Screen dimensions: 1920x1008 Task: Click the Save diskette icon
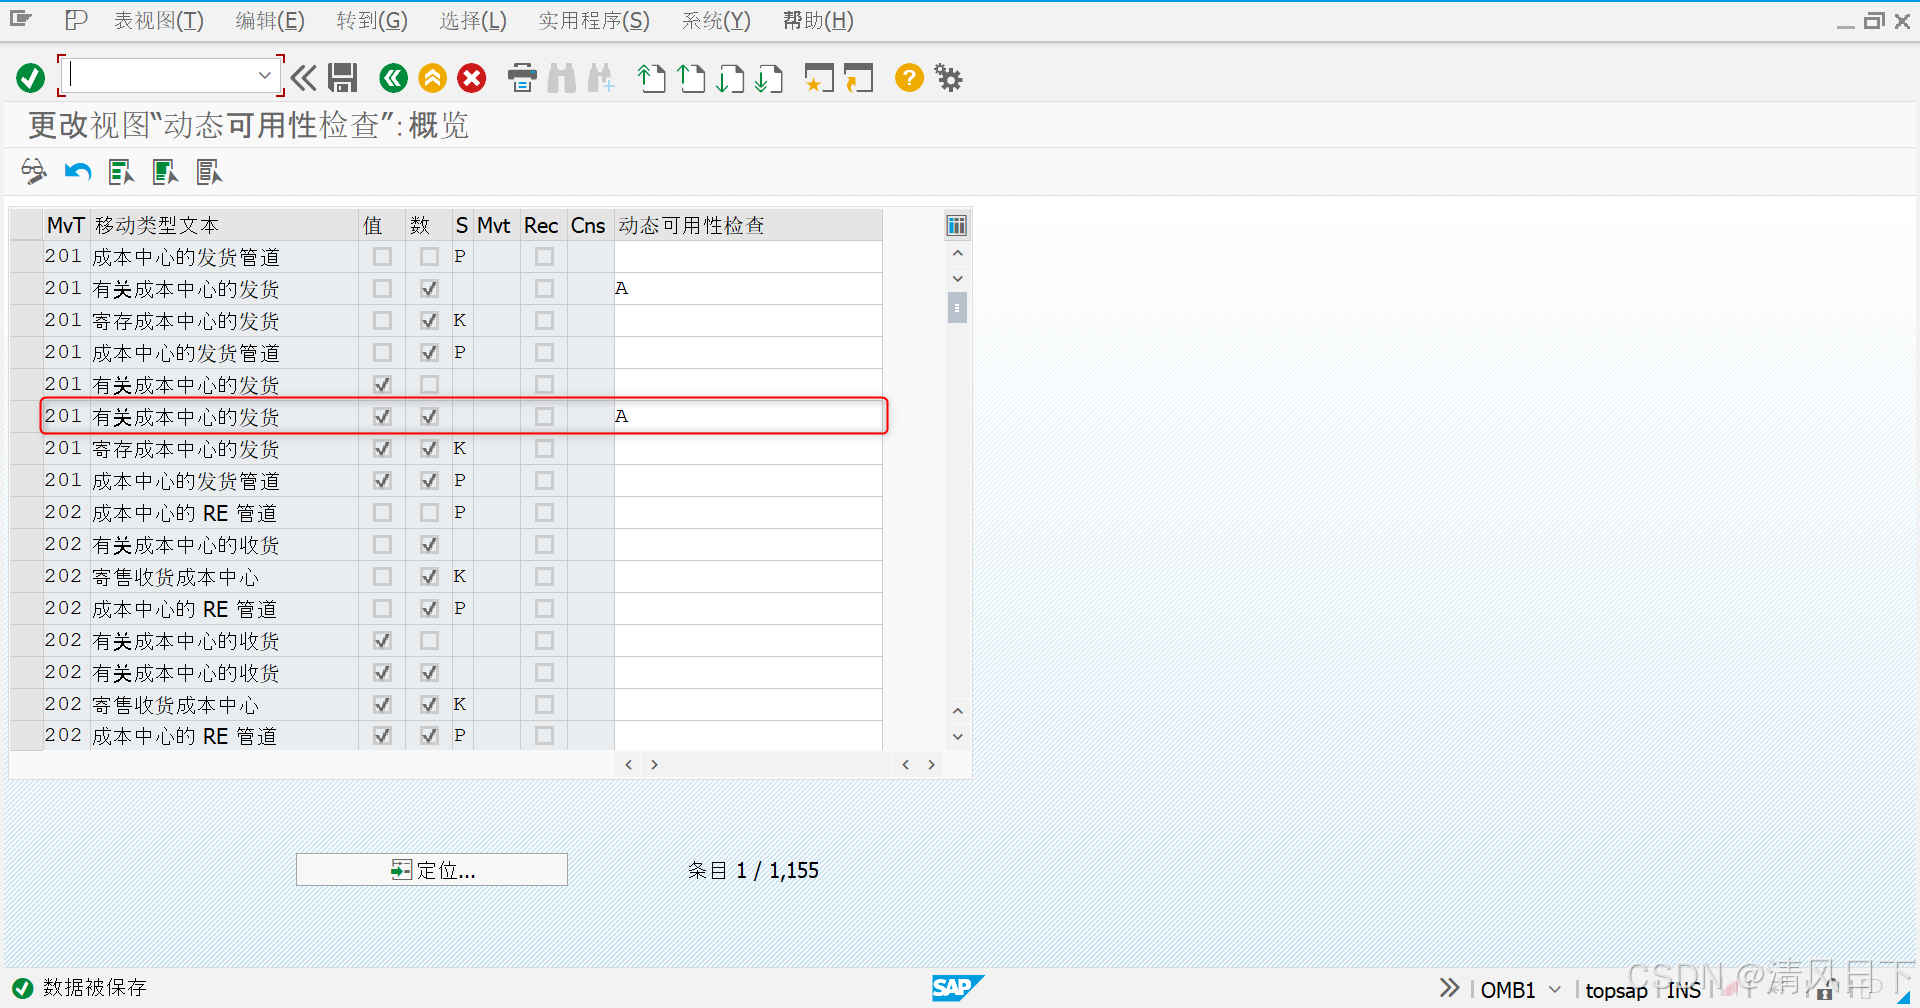[x=343, y=77]
